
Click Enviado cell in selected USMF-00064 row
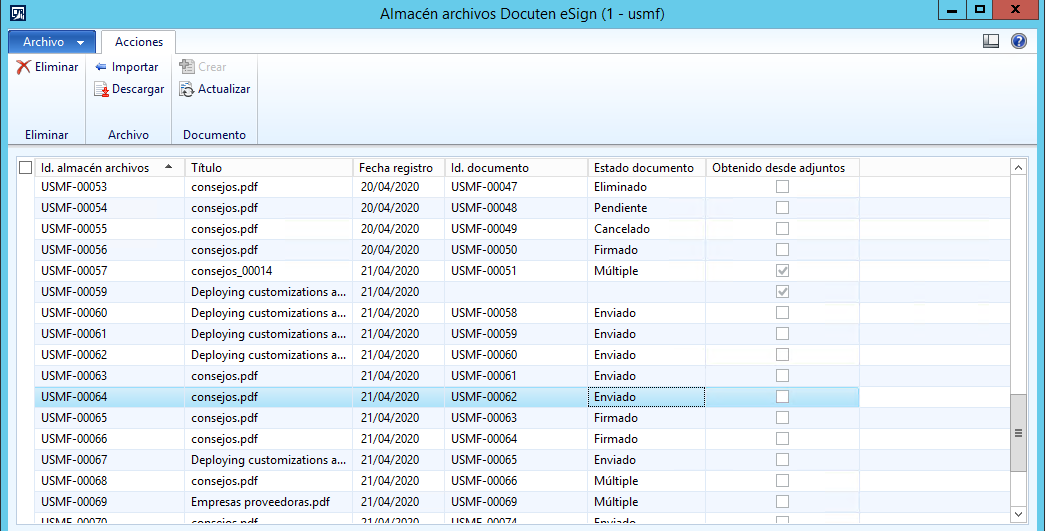[x=646, y=397]
